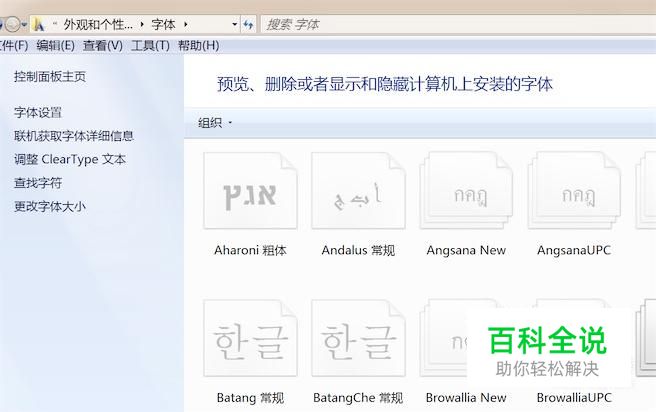Viewport: 656px width, 412px height.
Task: Open recent pages dropdown next to nav arrows
Action: [24, 25]
